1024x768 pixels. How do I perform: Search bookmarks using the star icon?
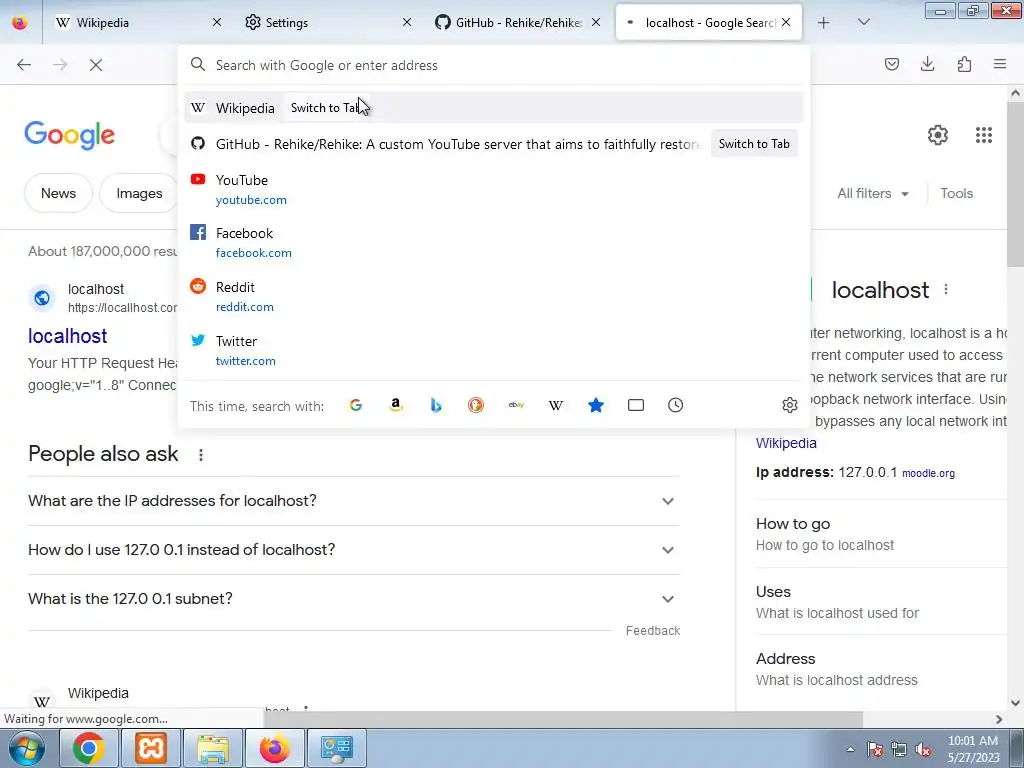click(x=596, y=406)
